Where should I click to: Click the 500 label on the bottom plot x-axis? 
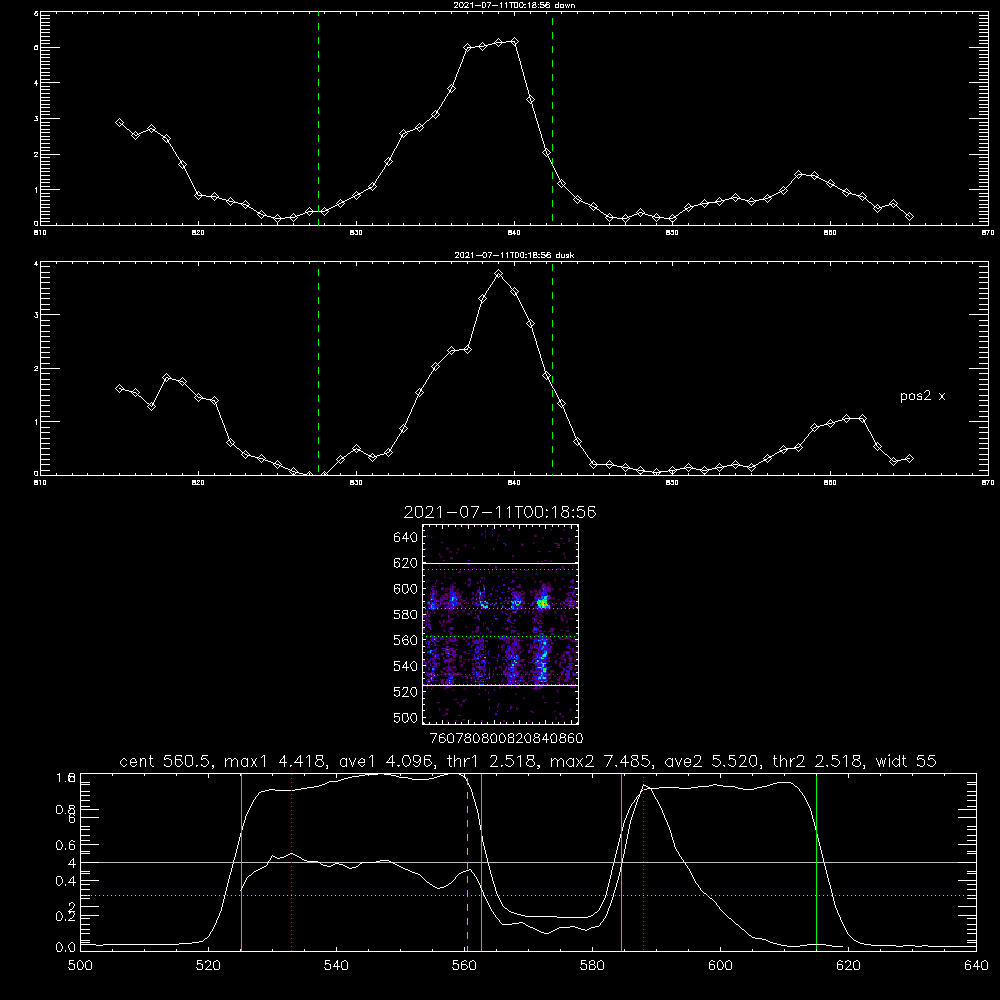point(80,966)
